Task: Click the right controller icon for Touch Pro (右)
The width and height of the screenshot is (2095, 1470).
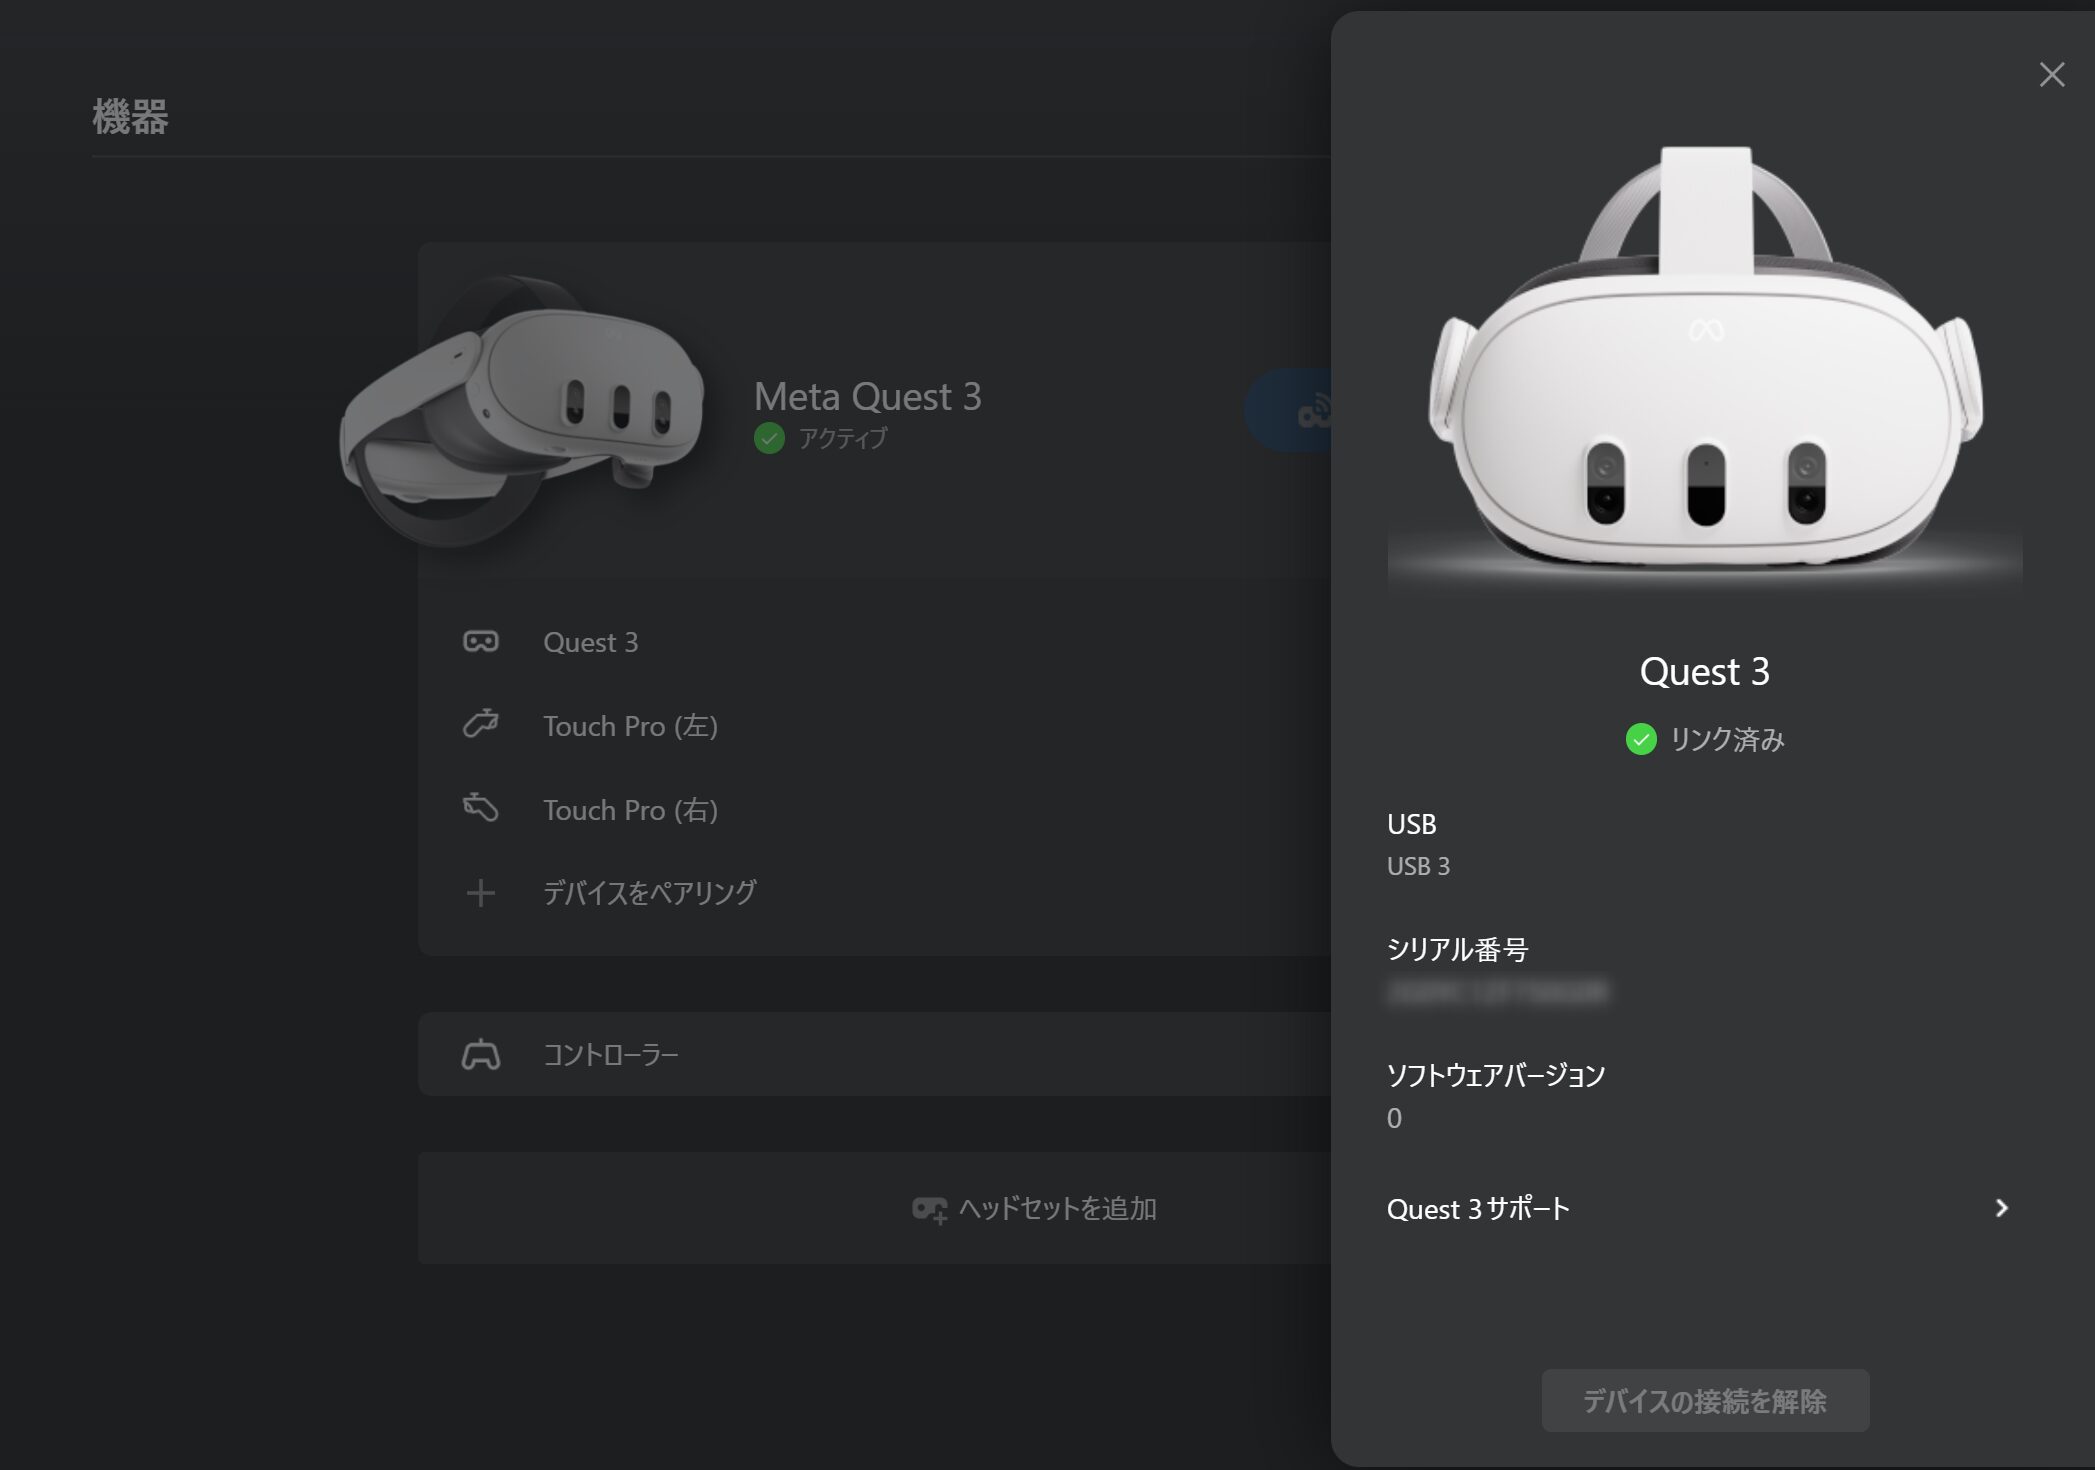Action: point(481,808)
